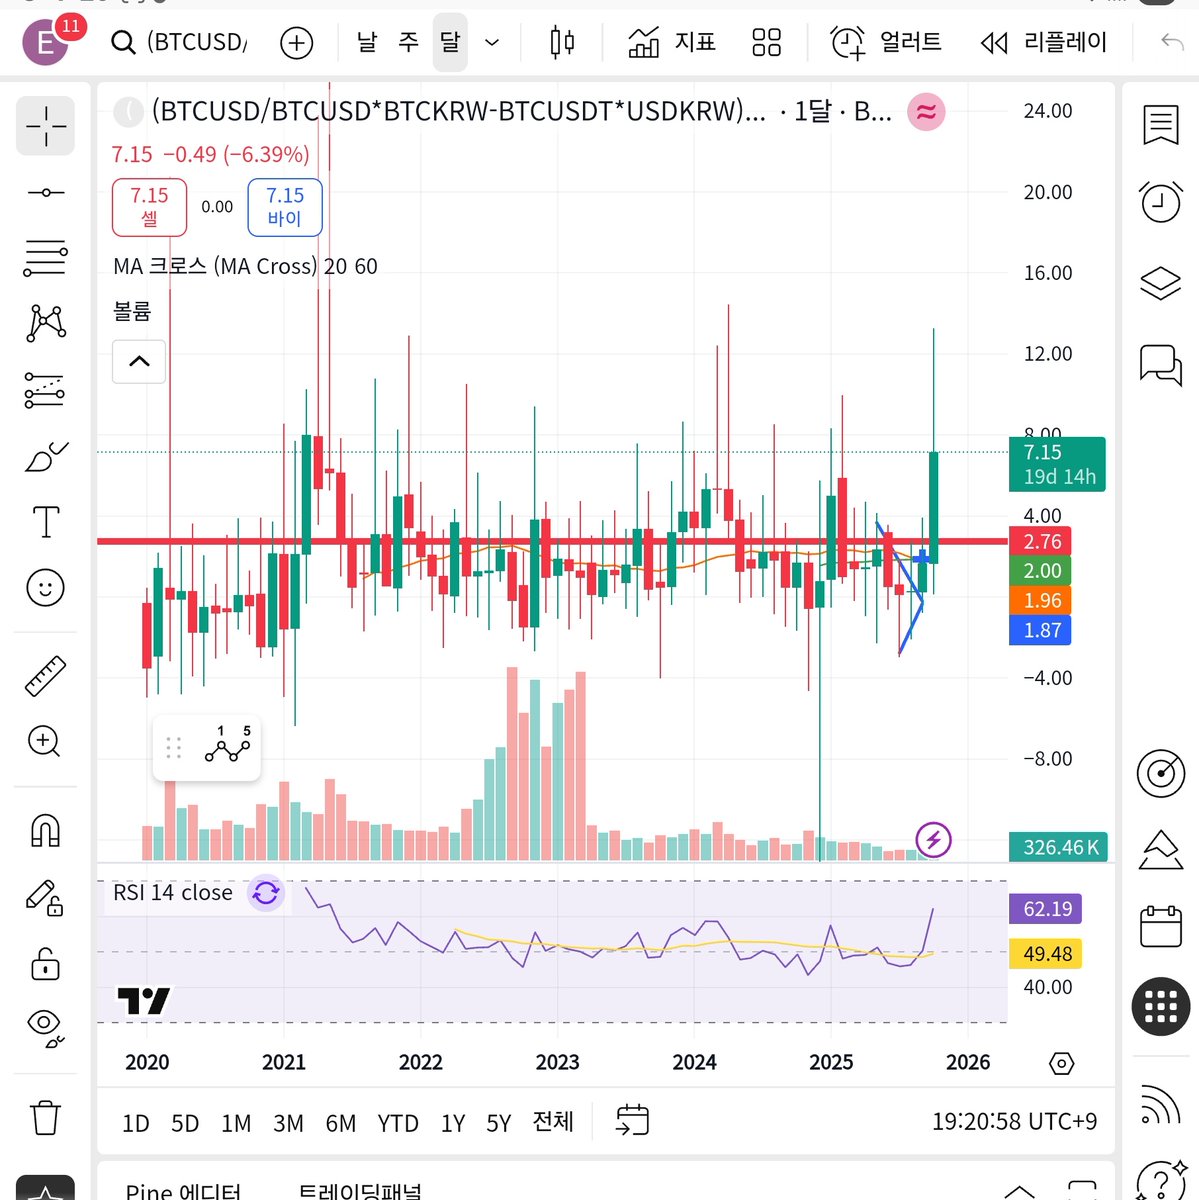Add symbol with the circled plus icon
Image resolution: width=1199 pixels, height=1200 pixels.
(x=297, y=43)
